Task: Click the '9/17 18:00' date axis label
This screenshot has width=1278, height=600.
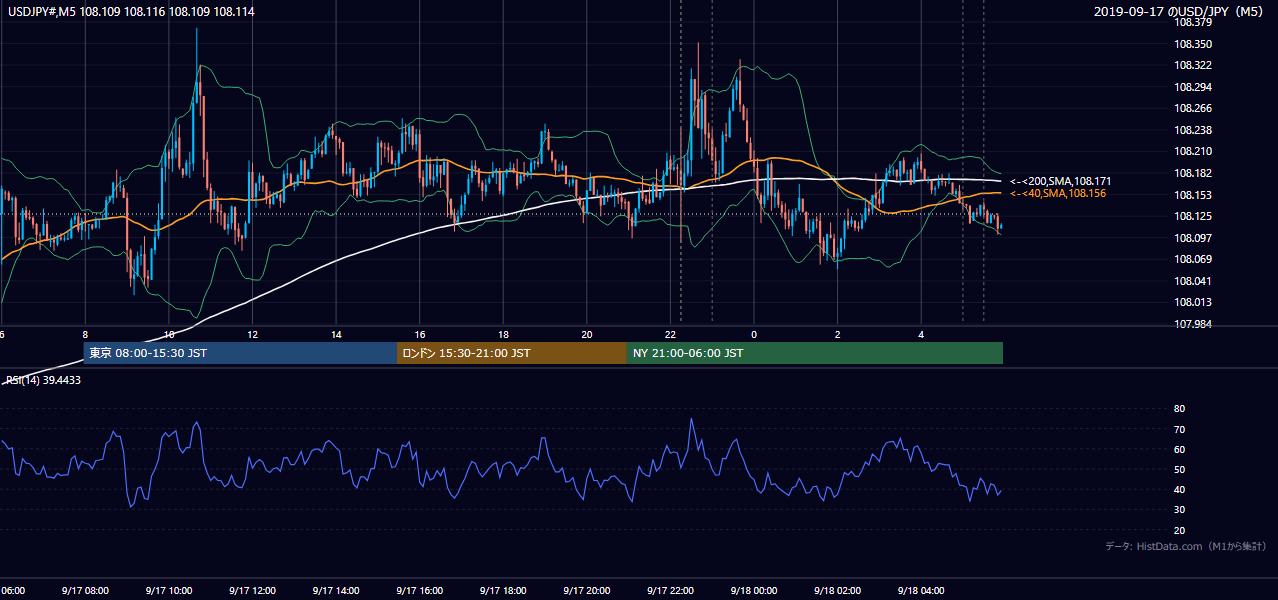Action: click(x=503, y=590)
